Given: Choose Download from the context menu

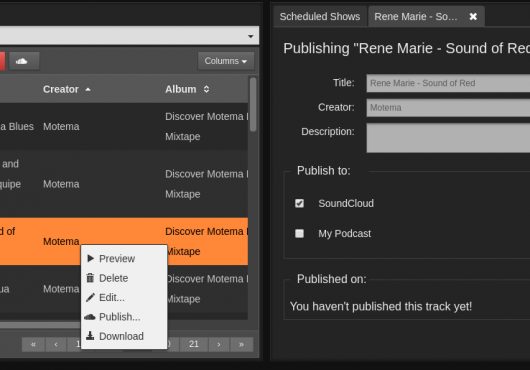Looking at the screenshot, I should pos(124,336).
